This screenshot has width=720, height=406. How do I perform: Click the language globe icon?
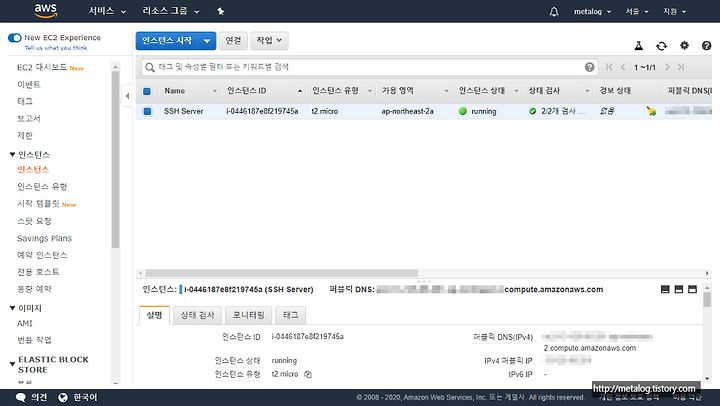(63, 397)
